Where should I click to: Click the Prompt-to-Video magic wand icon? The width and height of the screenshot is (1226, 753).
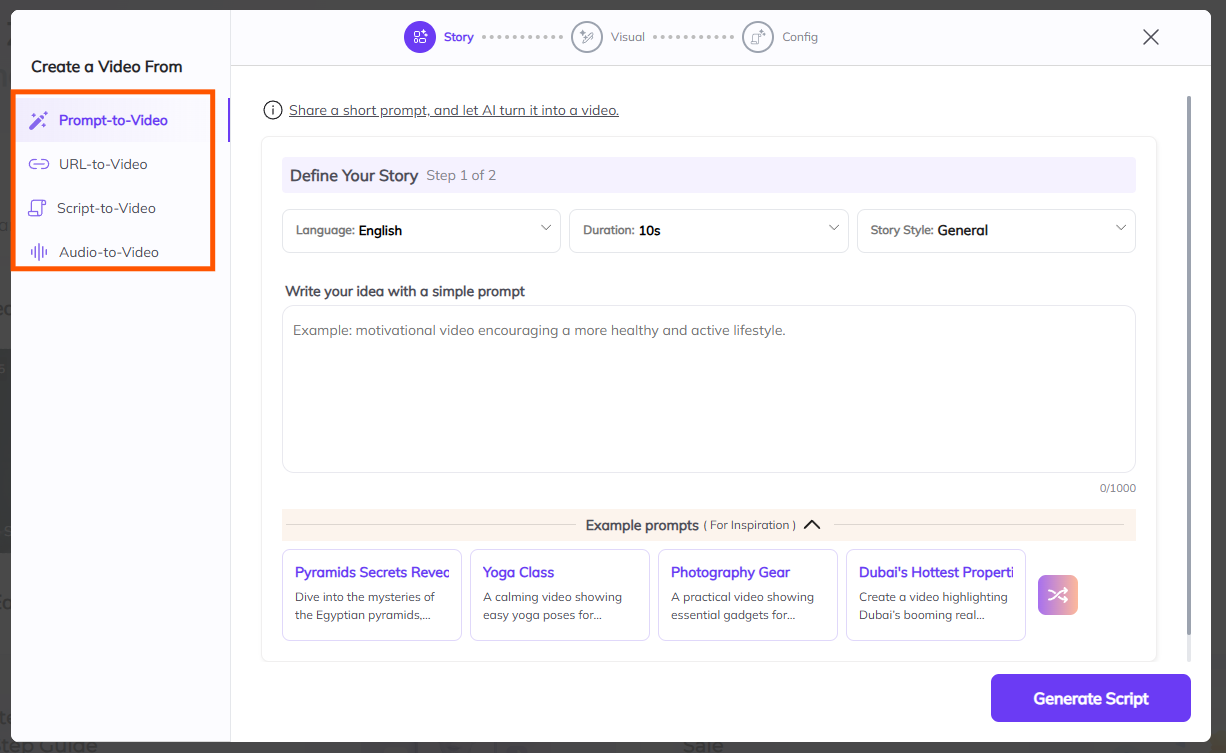[39, 120]
